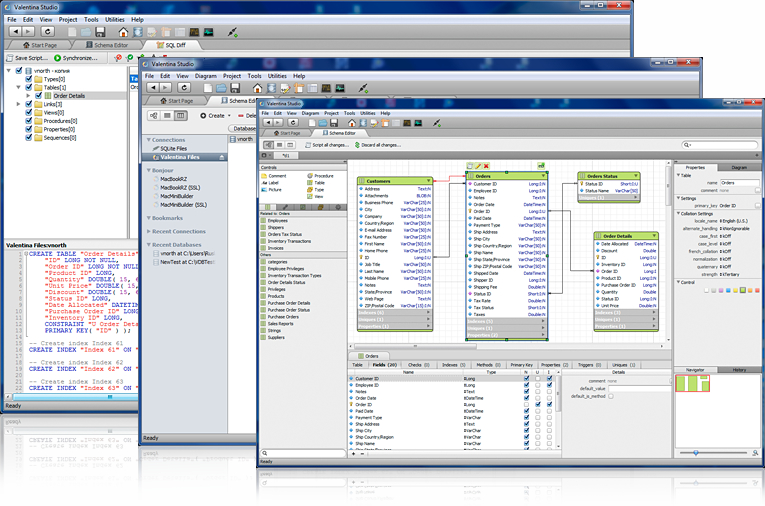Click the Save floppy icon in front window toolbar
Screen dimensions: 765x506
click(x=334, y=123)
